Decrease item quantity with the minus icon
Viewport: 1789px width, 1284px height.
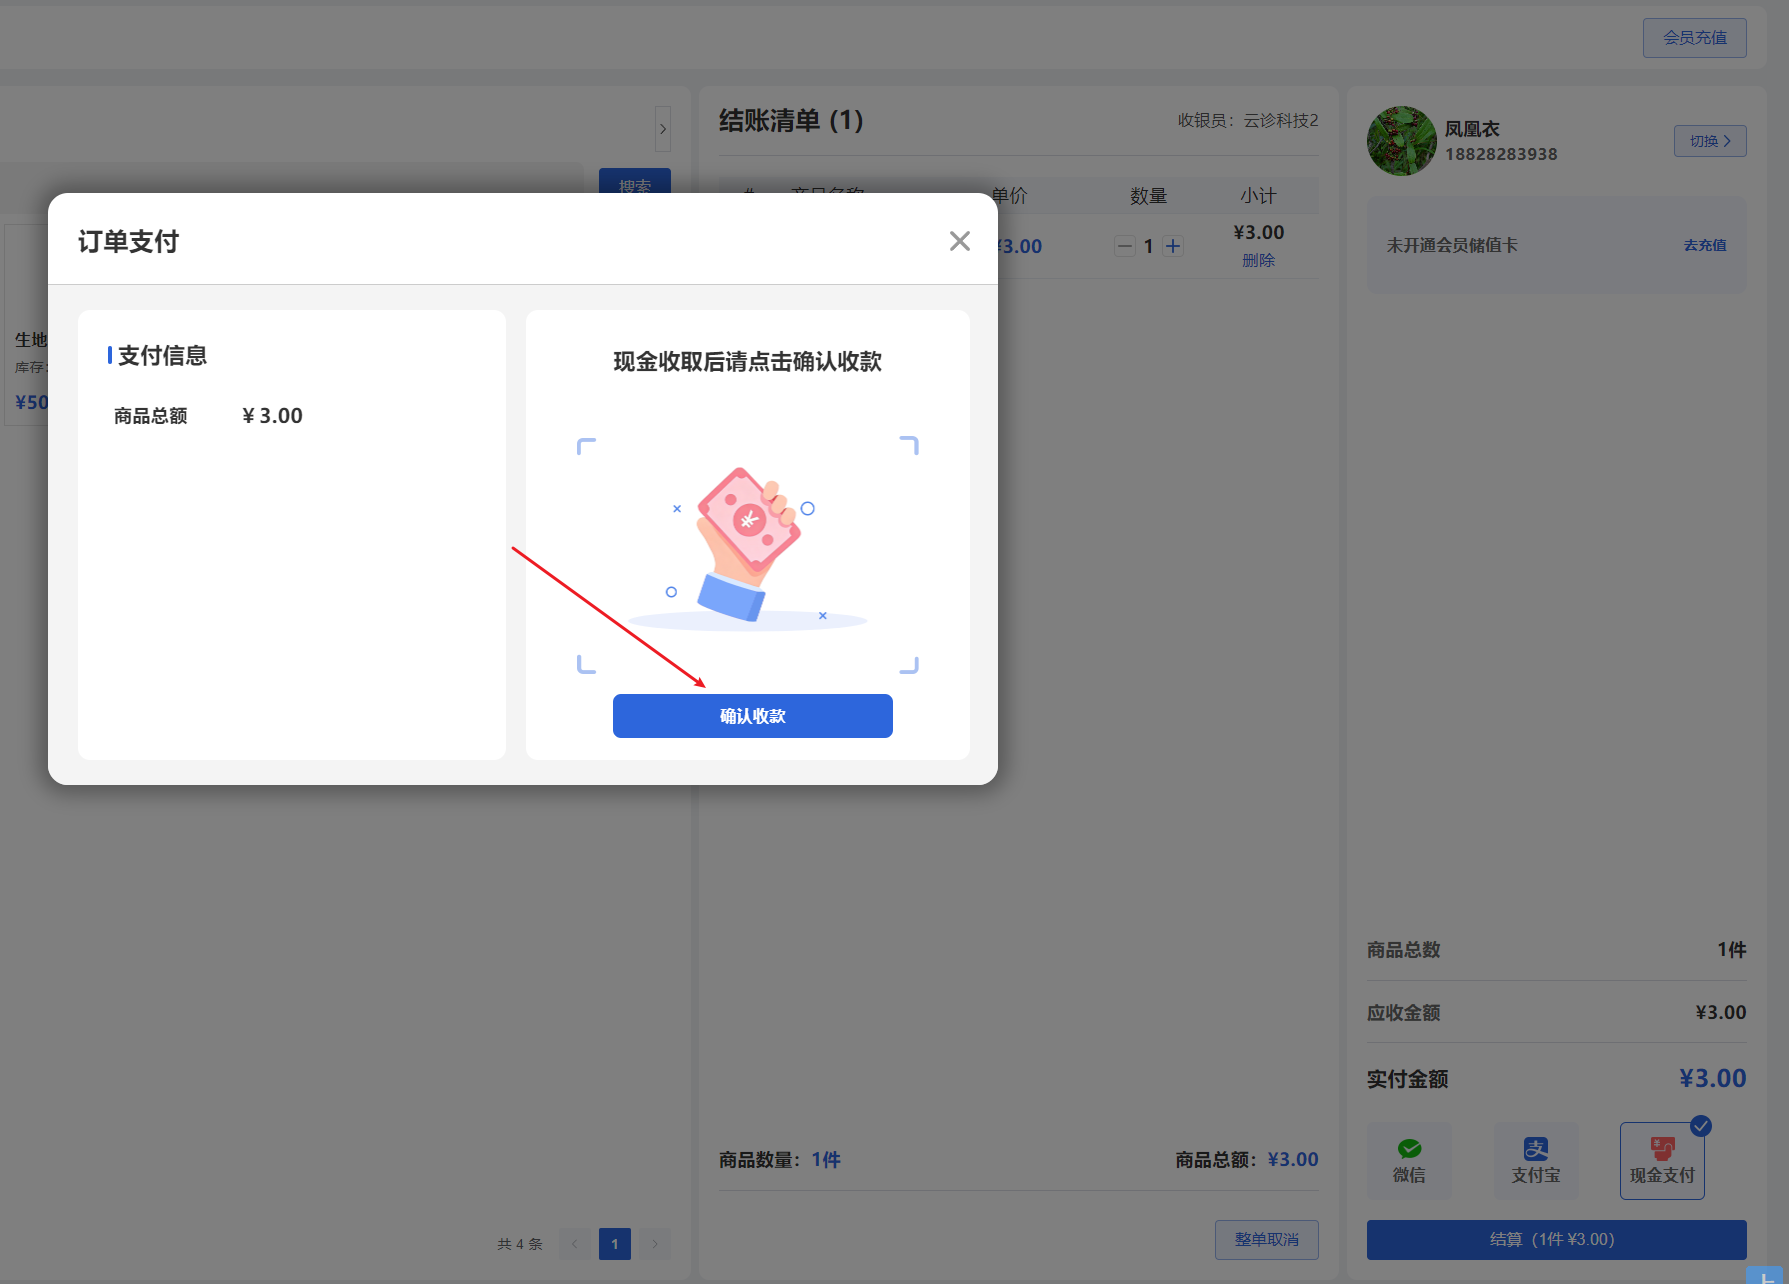1124,245
